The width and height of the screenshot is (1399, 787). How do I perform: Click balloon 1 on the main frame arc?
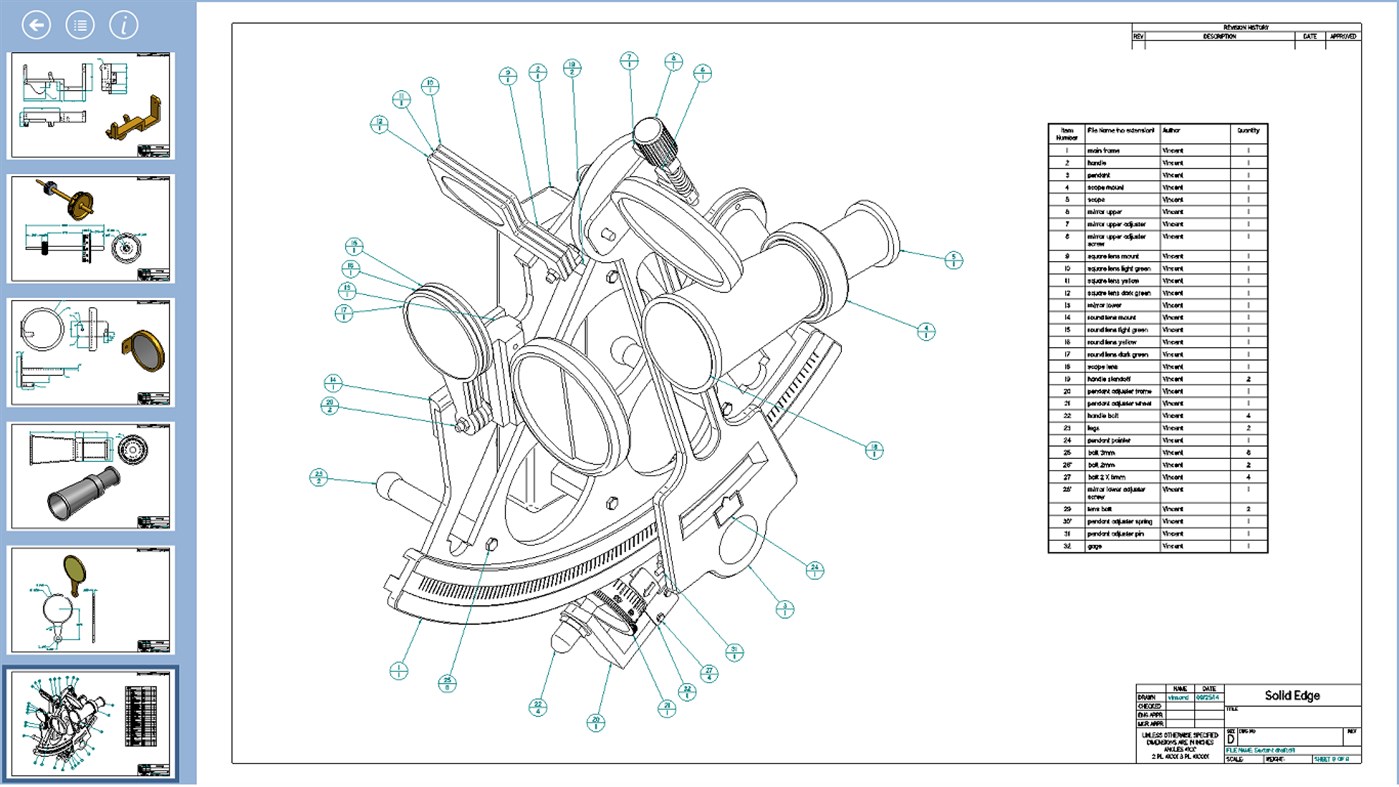tap(401, 668)
